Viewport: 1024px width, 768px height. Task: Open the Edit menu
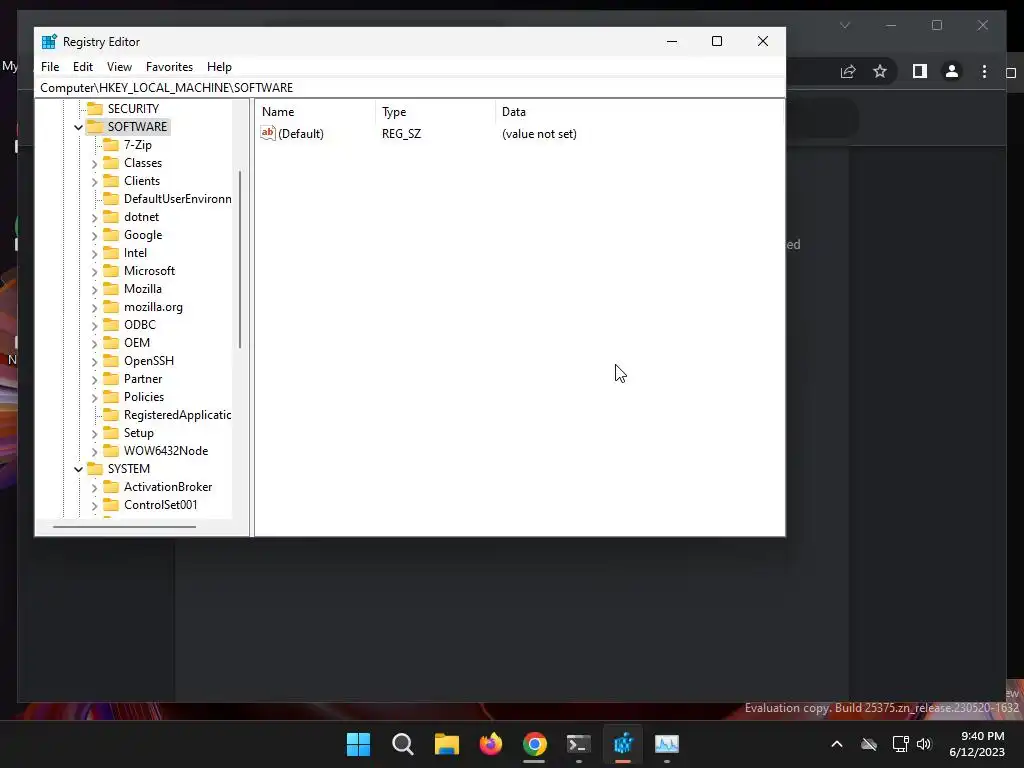[x=82, y=67]
